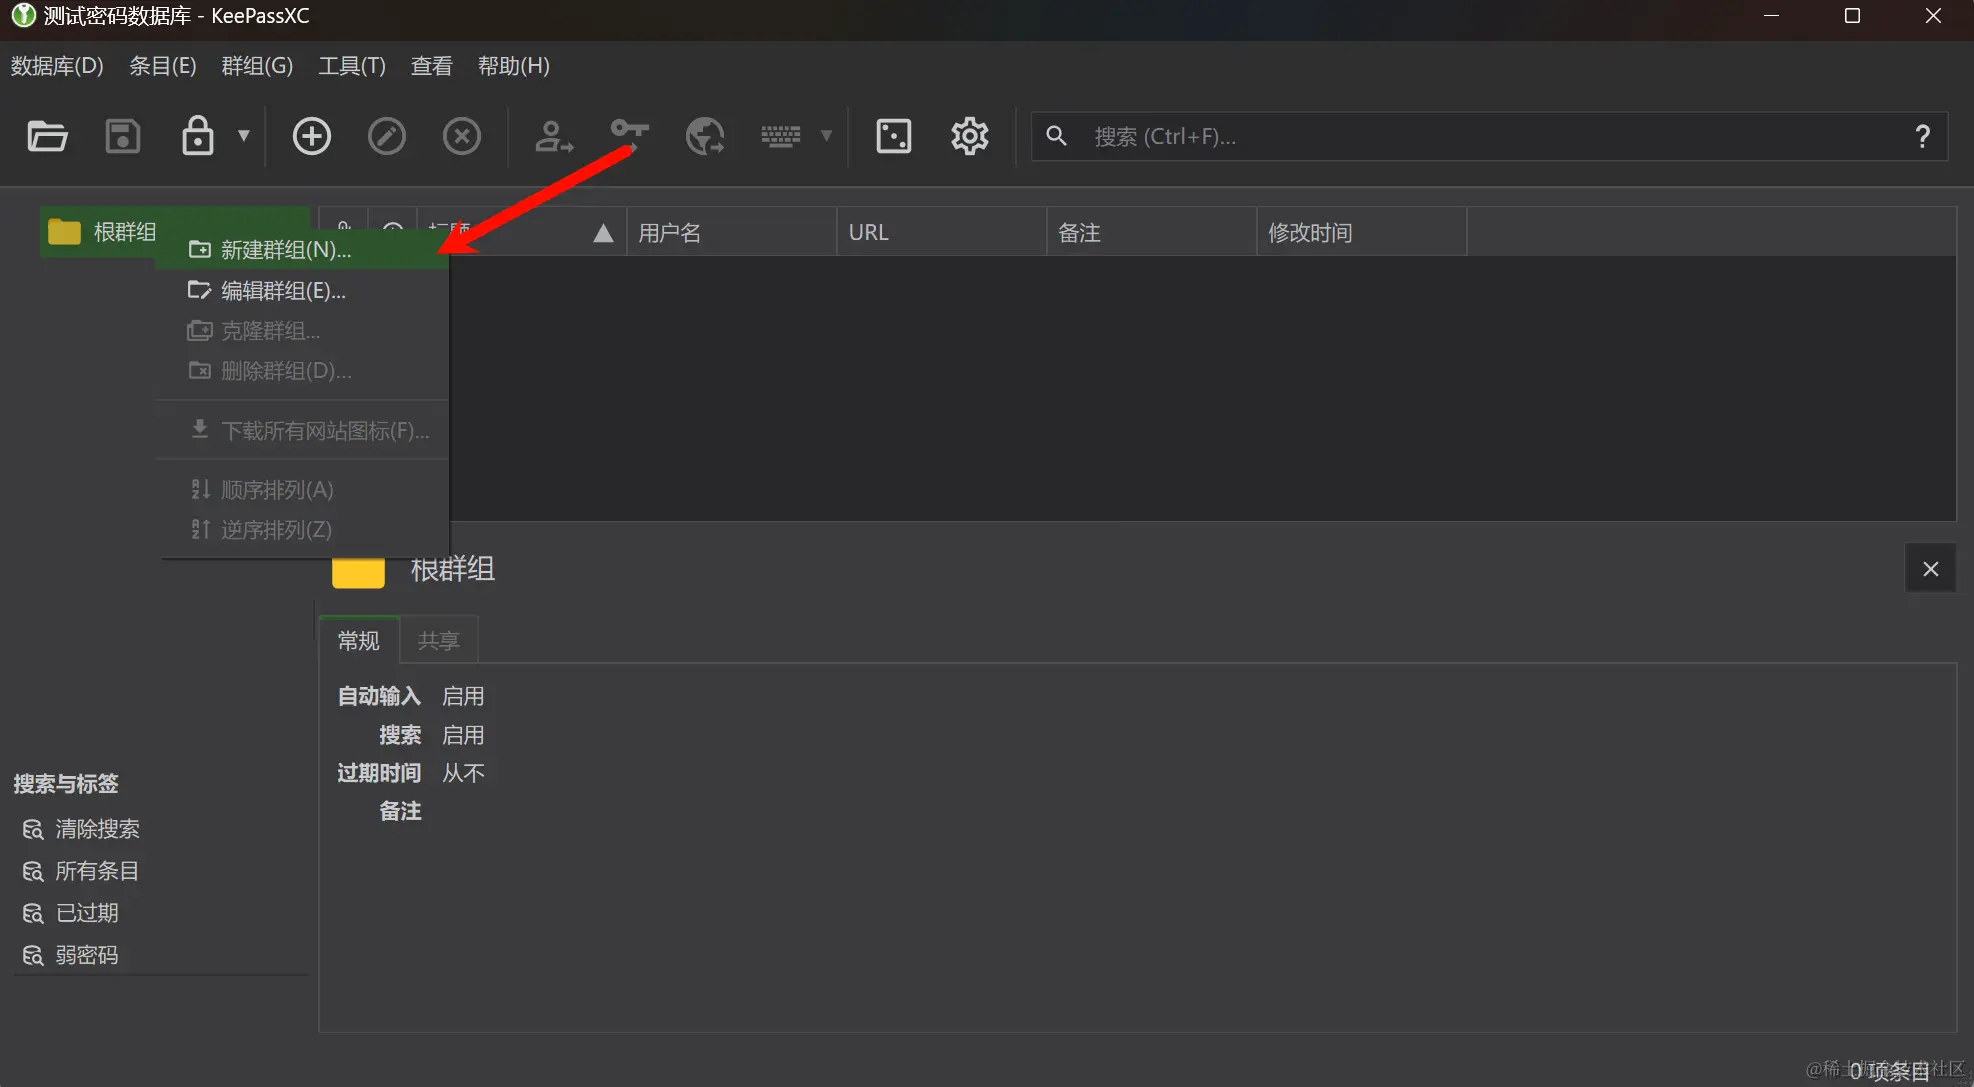Click the lock database padlock icon
Screen dimensions: 1974x1087
(197, 136)
